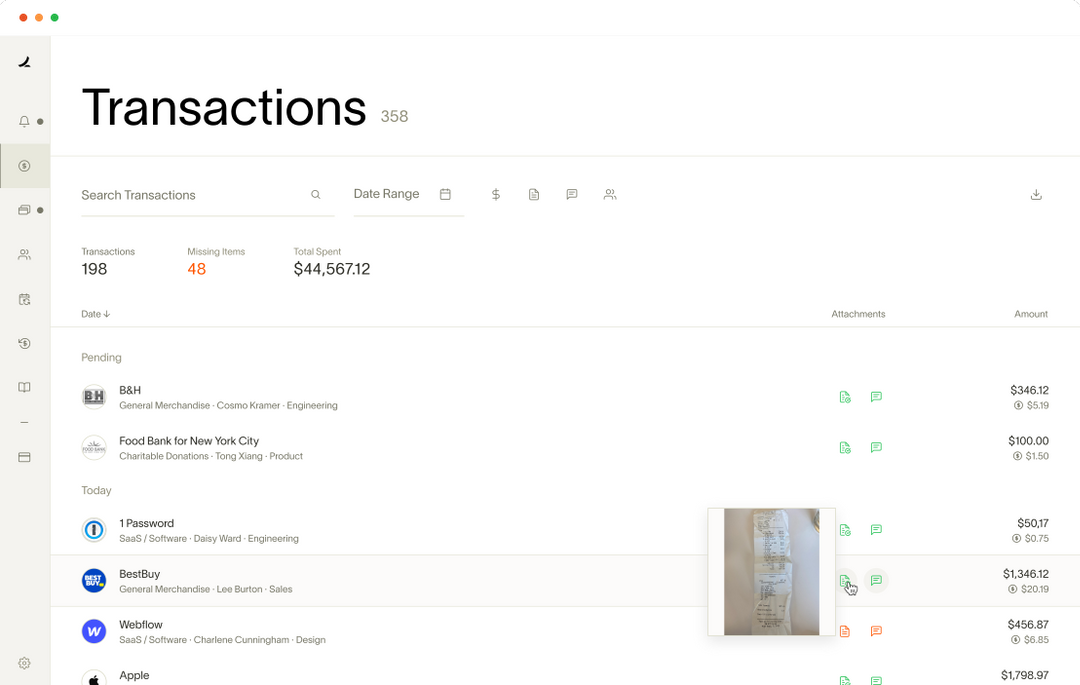The height and width of the screenshot is (685, 1080).
Task: Open the Reimbursements sidebar icon
Action: [23, 343]
